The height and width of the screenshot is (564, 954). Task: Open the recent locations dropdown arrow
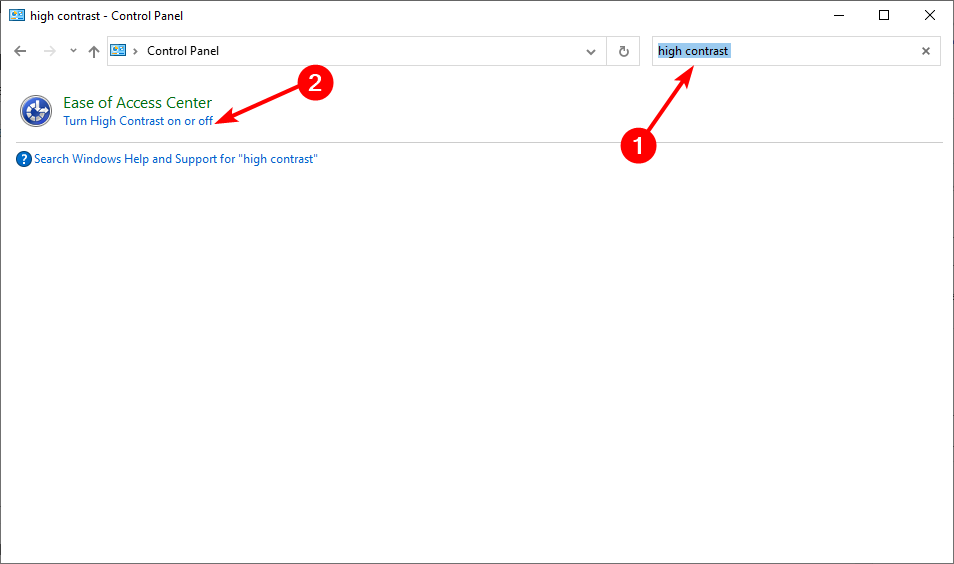[x=73, y=51]
